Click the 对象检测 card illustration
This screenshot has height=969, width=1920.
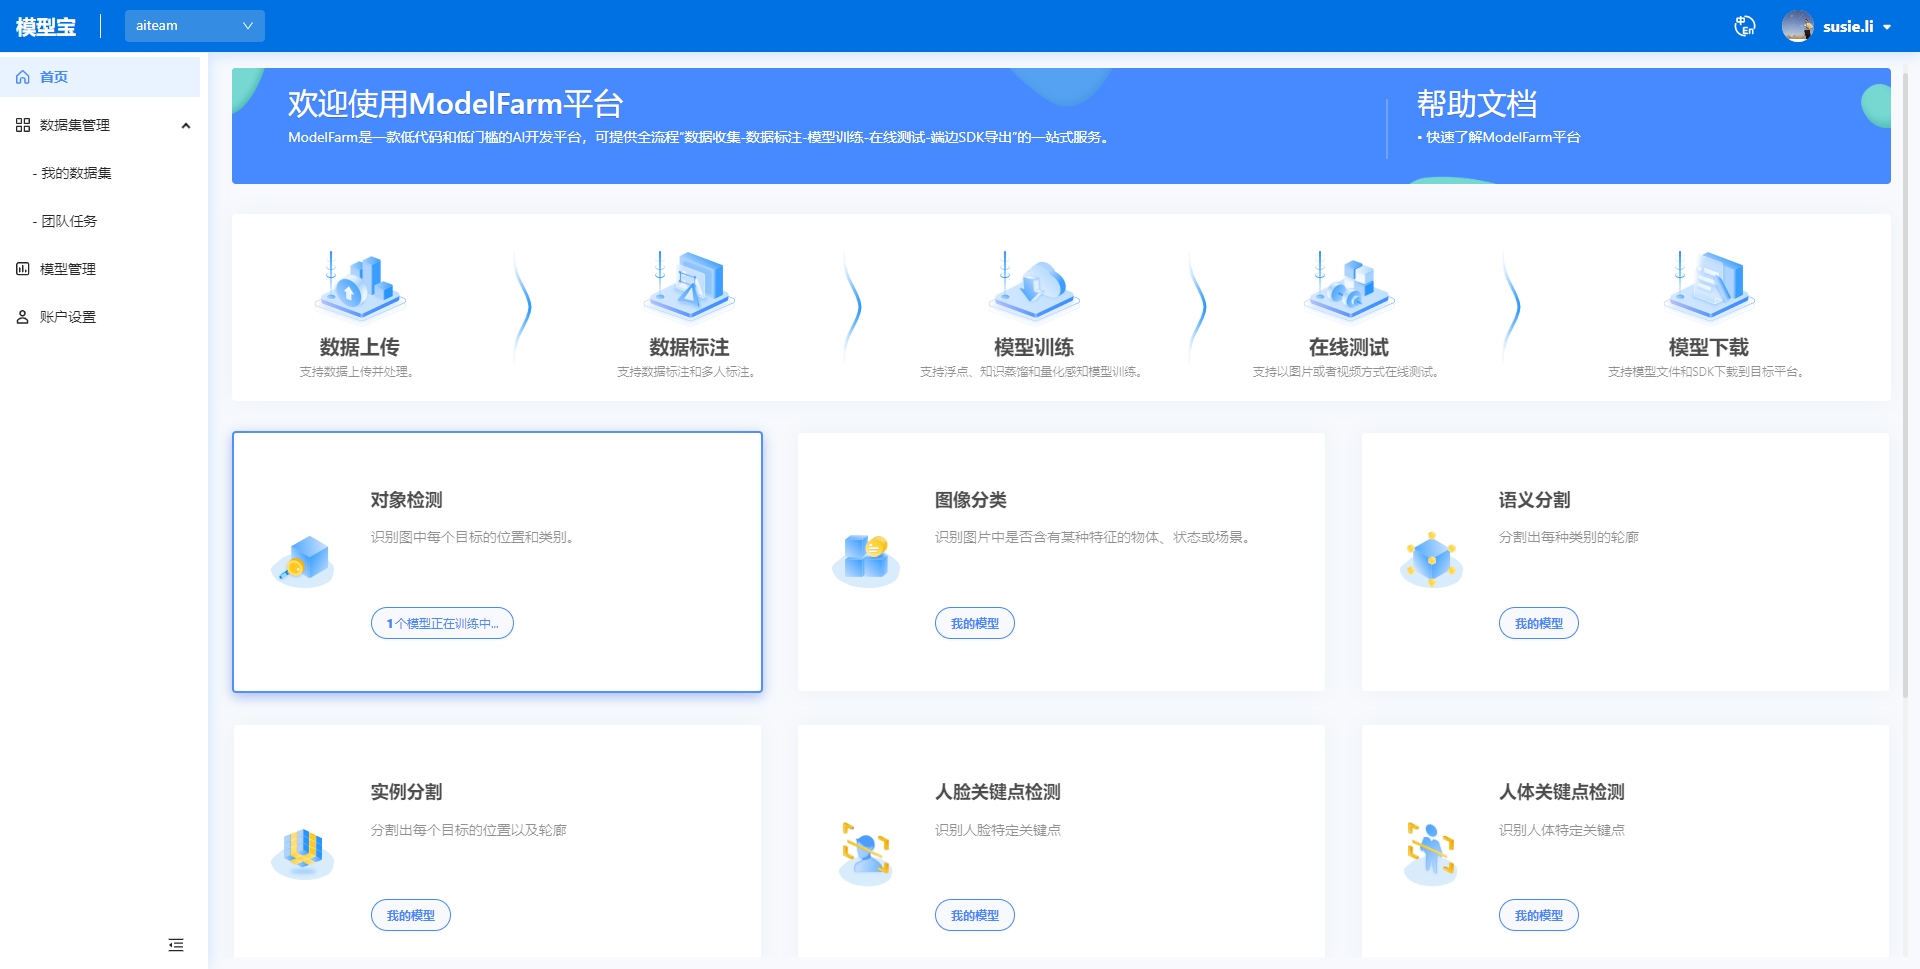[x=303, y=561]
